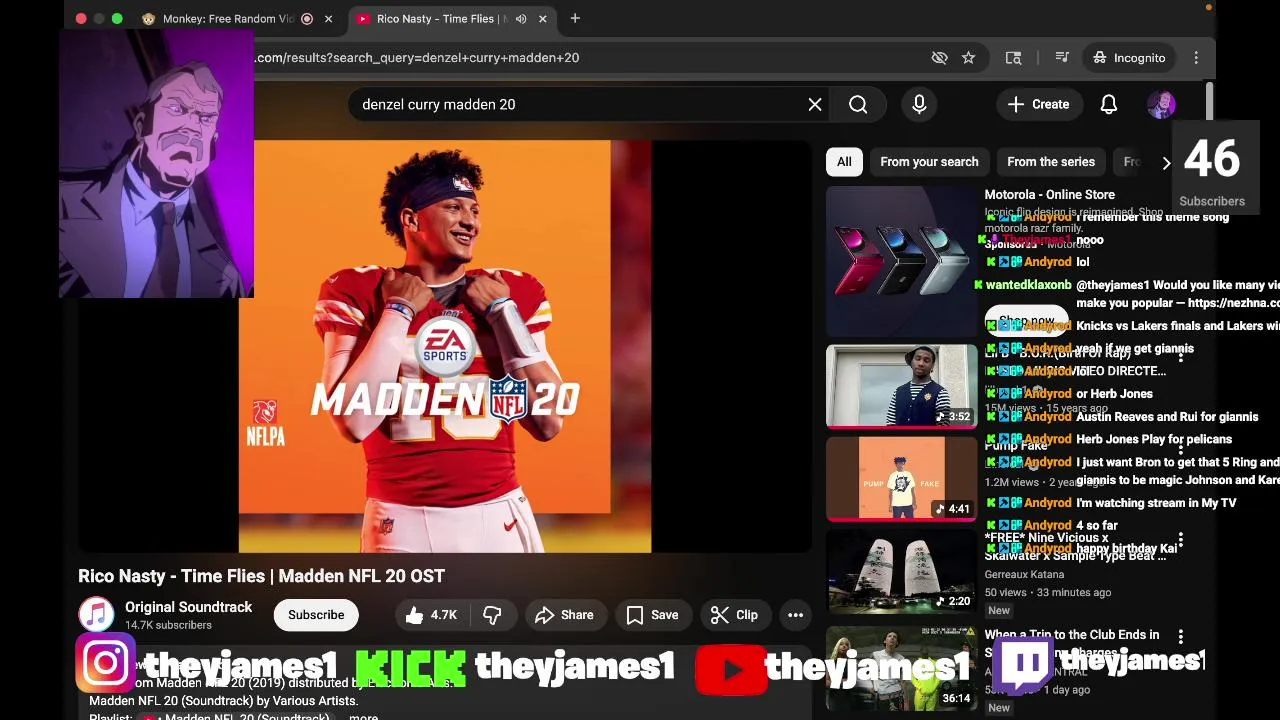
Task: Dislike the video with thumbs down
Action: pyautogui.click(x=492, y=615)
